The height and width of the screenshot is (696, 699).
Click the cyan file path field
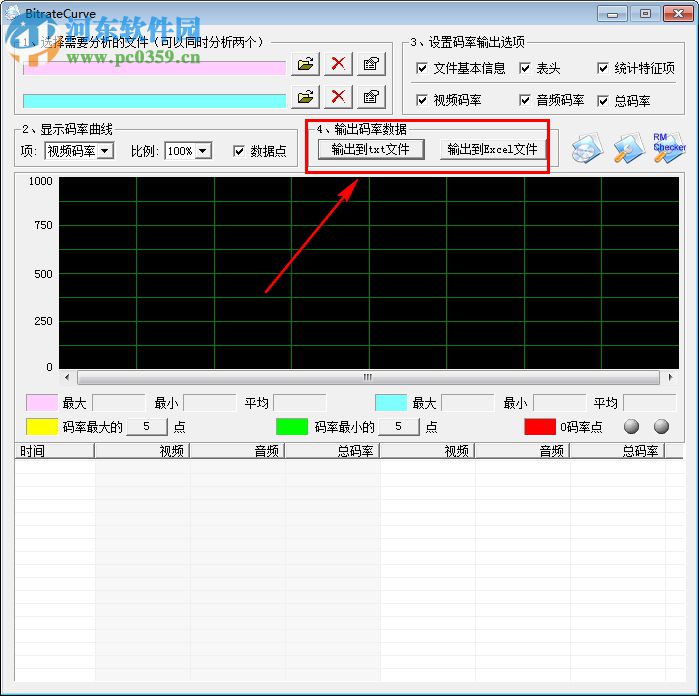(x=154, y=101)
